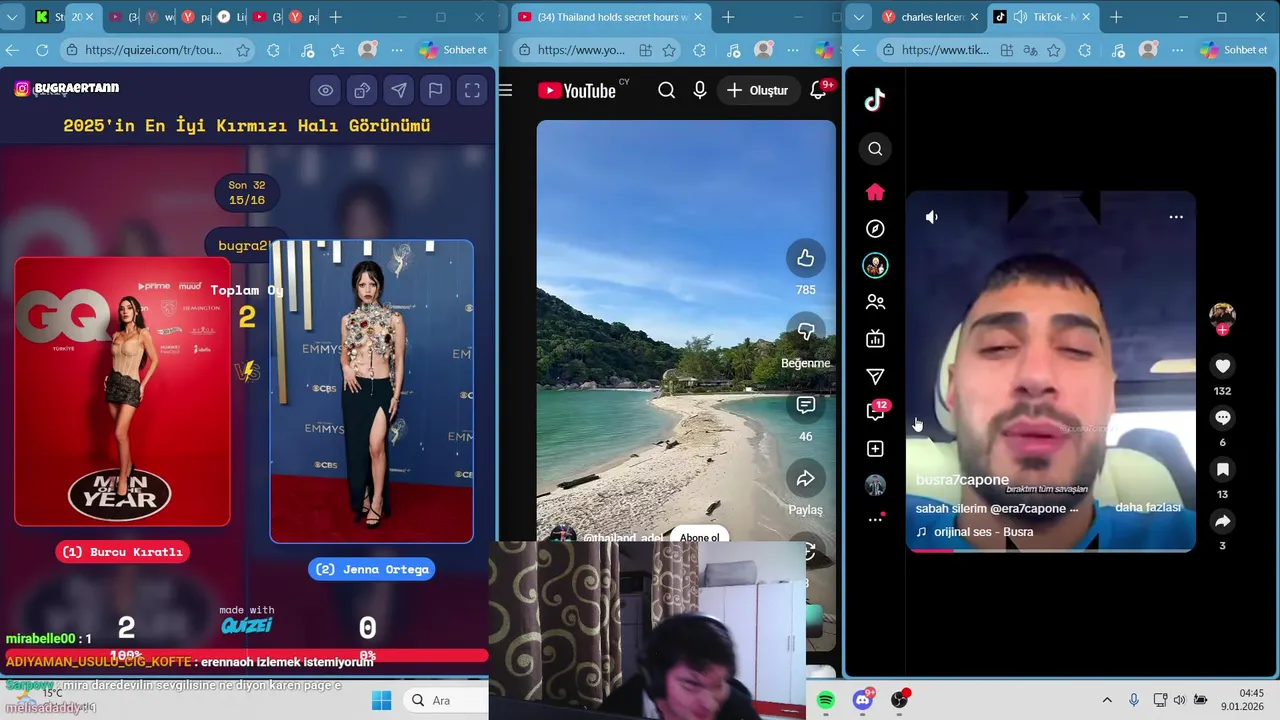Click the Oluştur create button on YouTube
1280x720 pixels.
pos(757,90)
